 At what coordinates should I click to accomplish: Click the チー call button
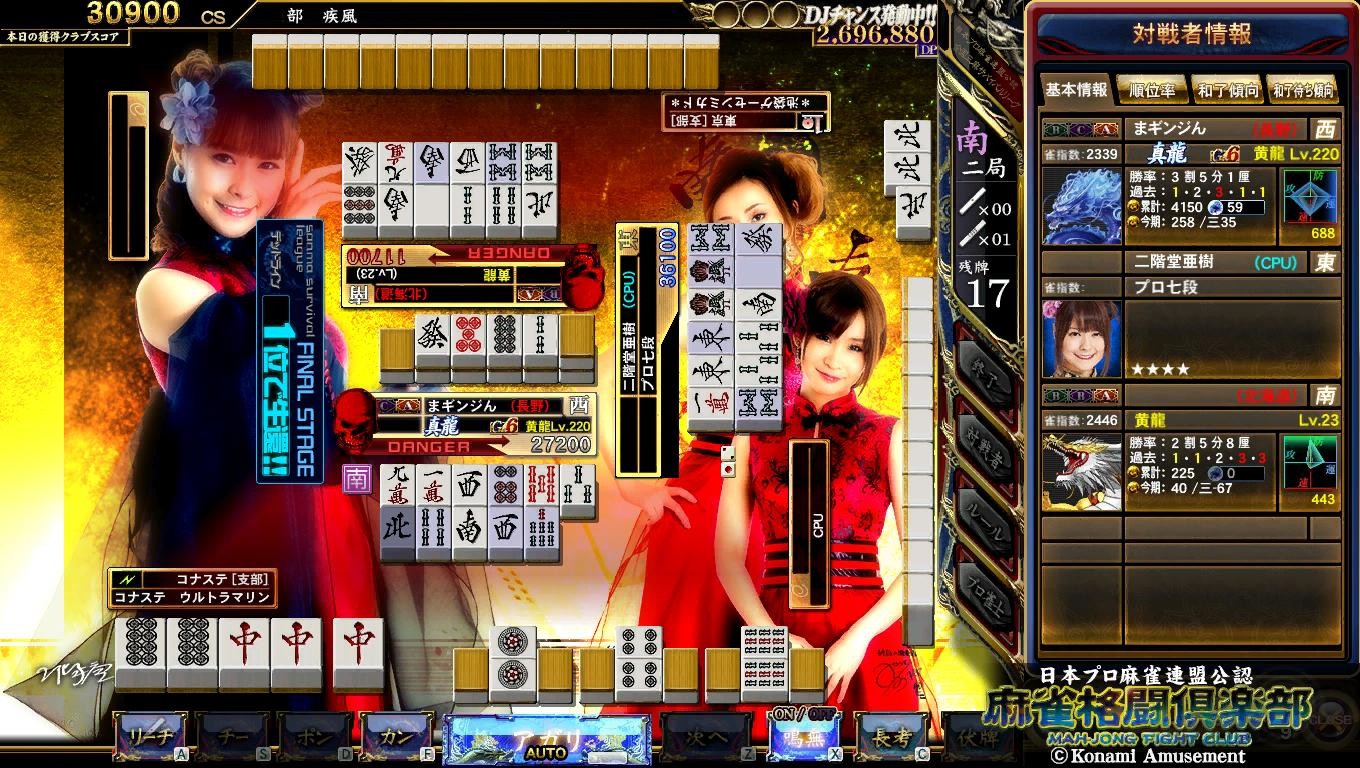pyautogui.click(x=234, y=737)
